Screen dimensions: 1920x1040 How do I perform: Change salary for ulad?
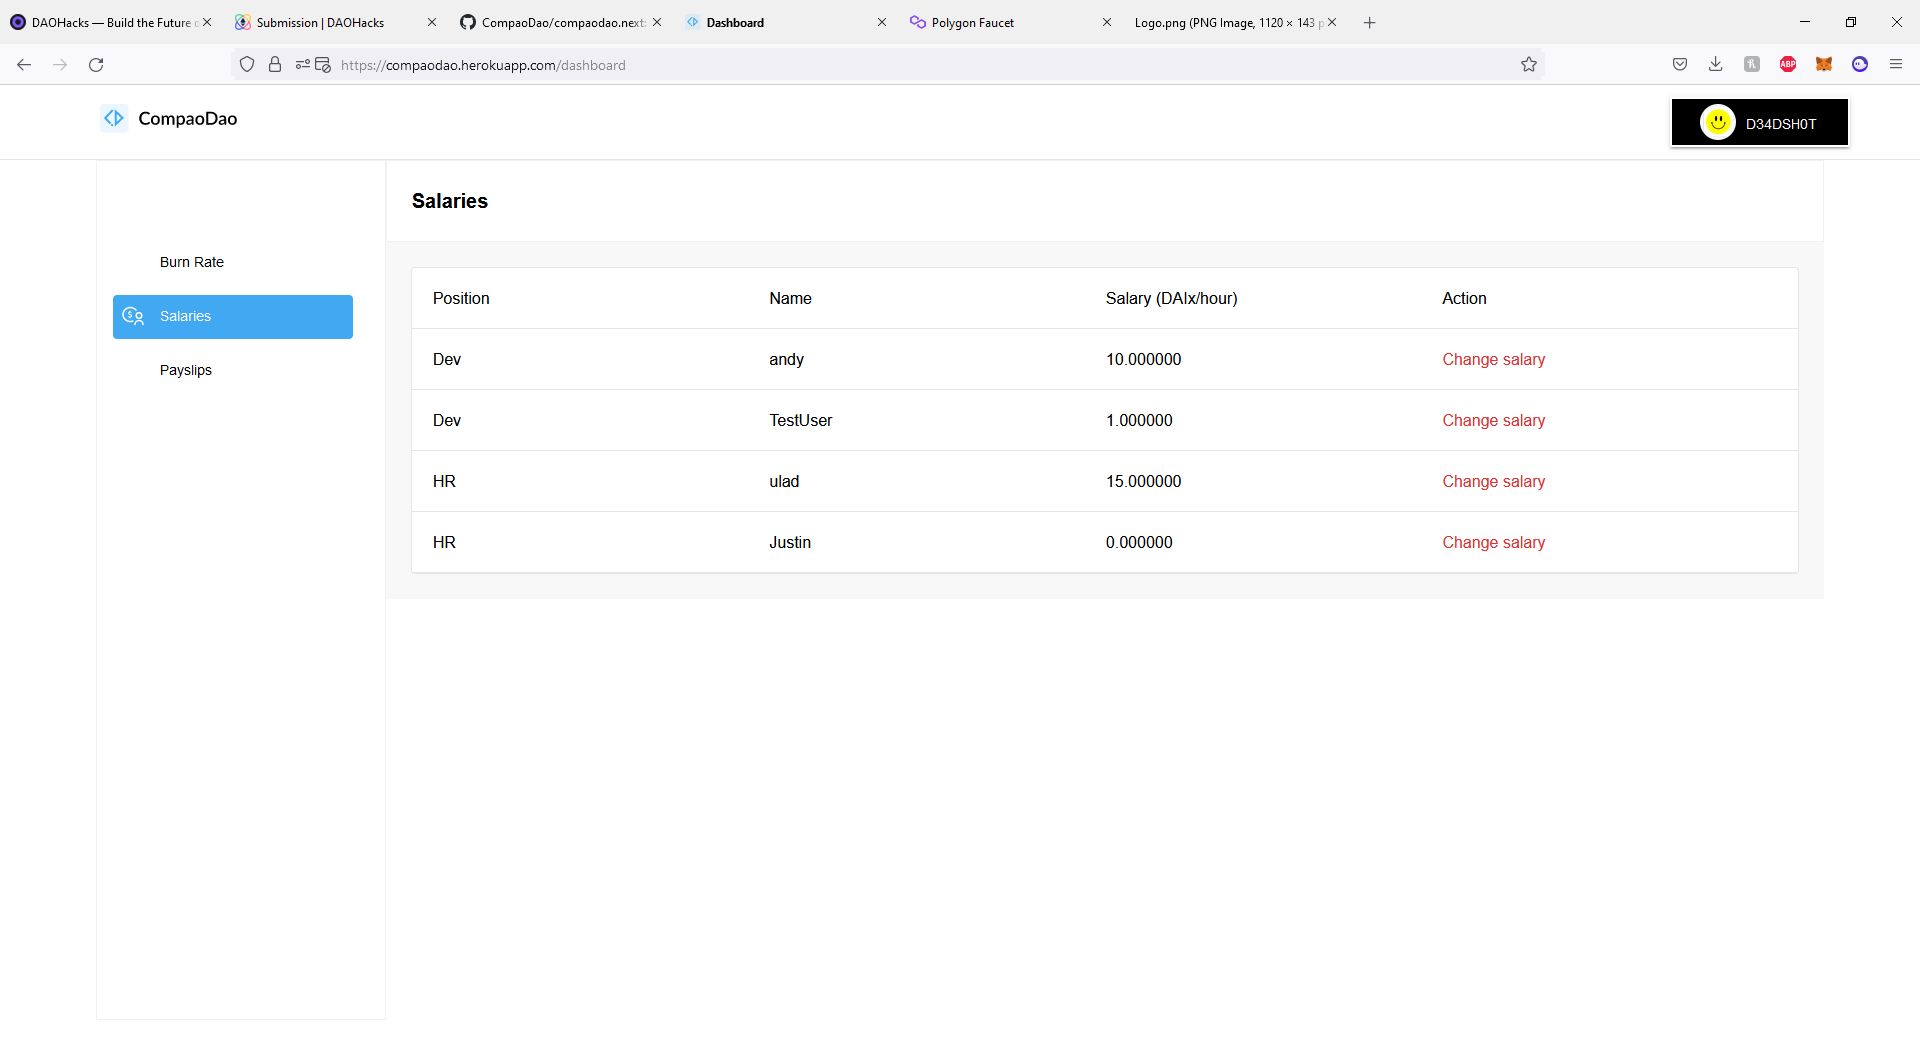coord(1493,481)
